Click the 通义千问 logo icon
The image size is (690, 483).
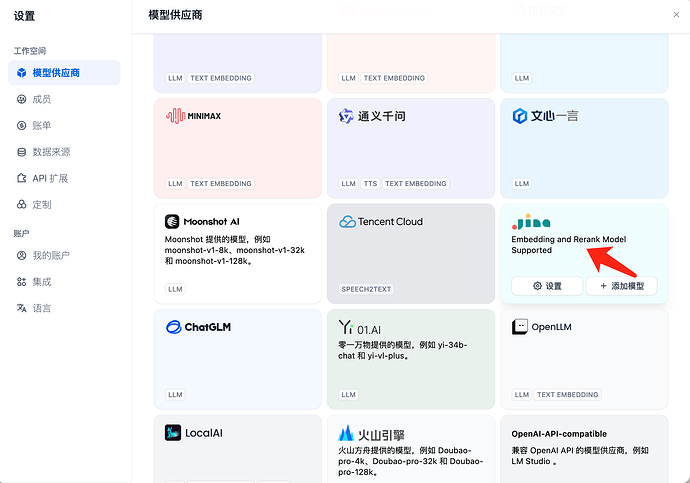click(346, 116)
